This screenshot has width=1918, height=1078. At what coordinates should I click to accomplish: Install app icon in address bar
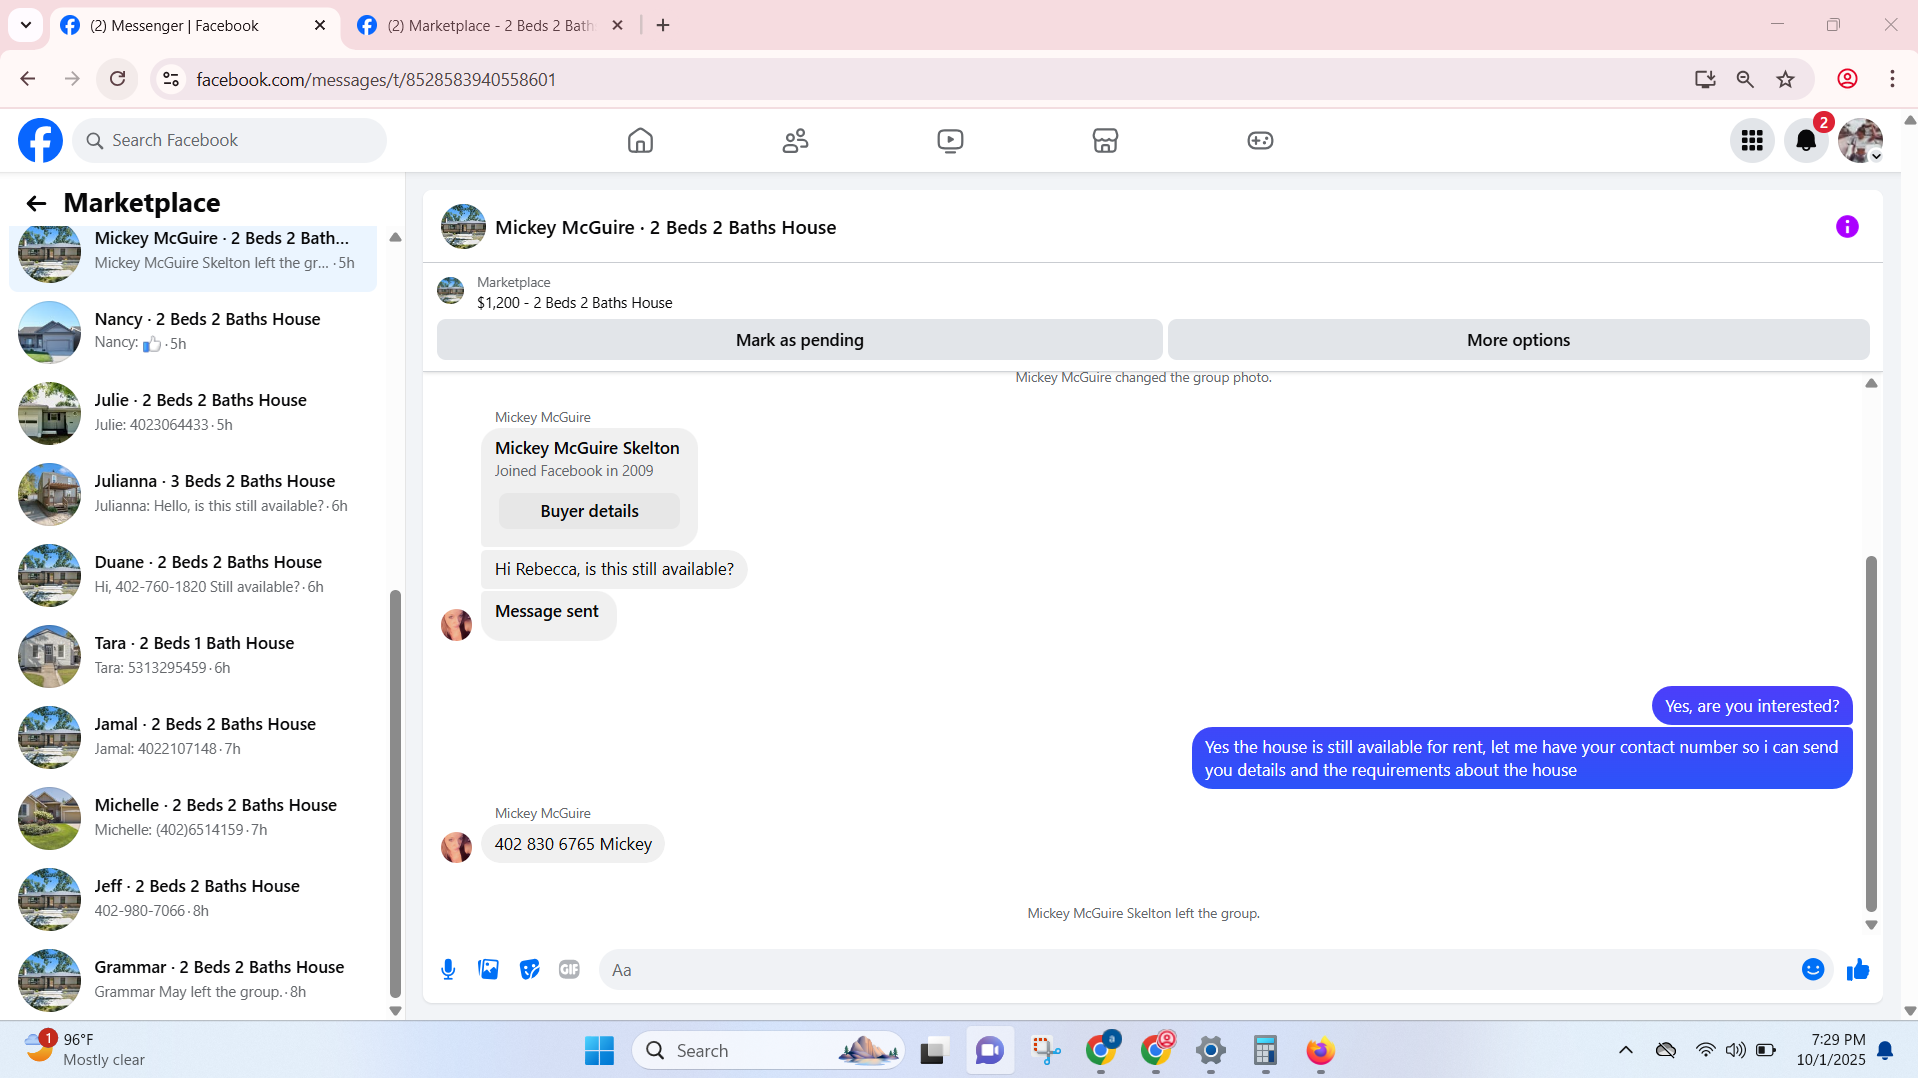pos(1705,79)
